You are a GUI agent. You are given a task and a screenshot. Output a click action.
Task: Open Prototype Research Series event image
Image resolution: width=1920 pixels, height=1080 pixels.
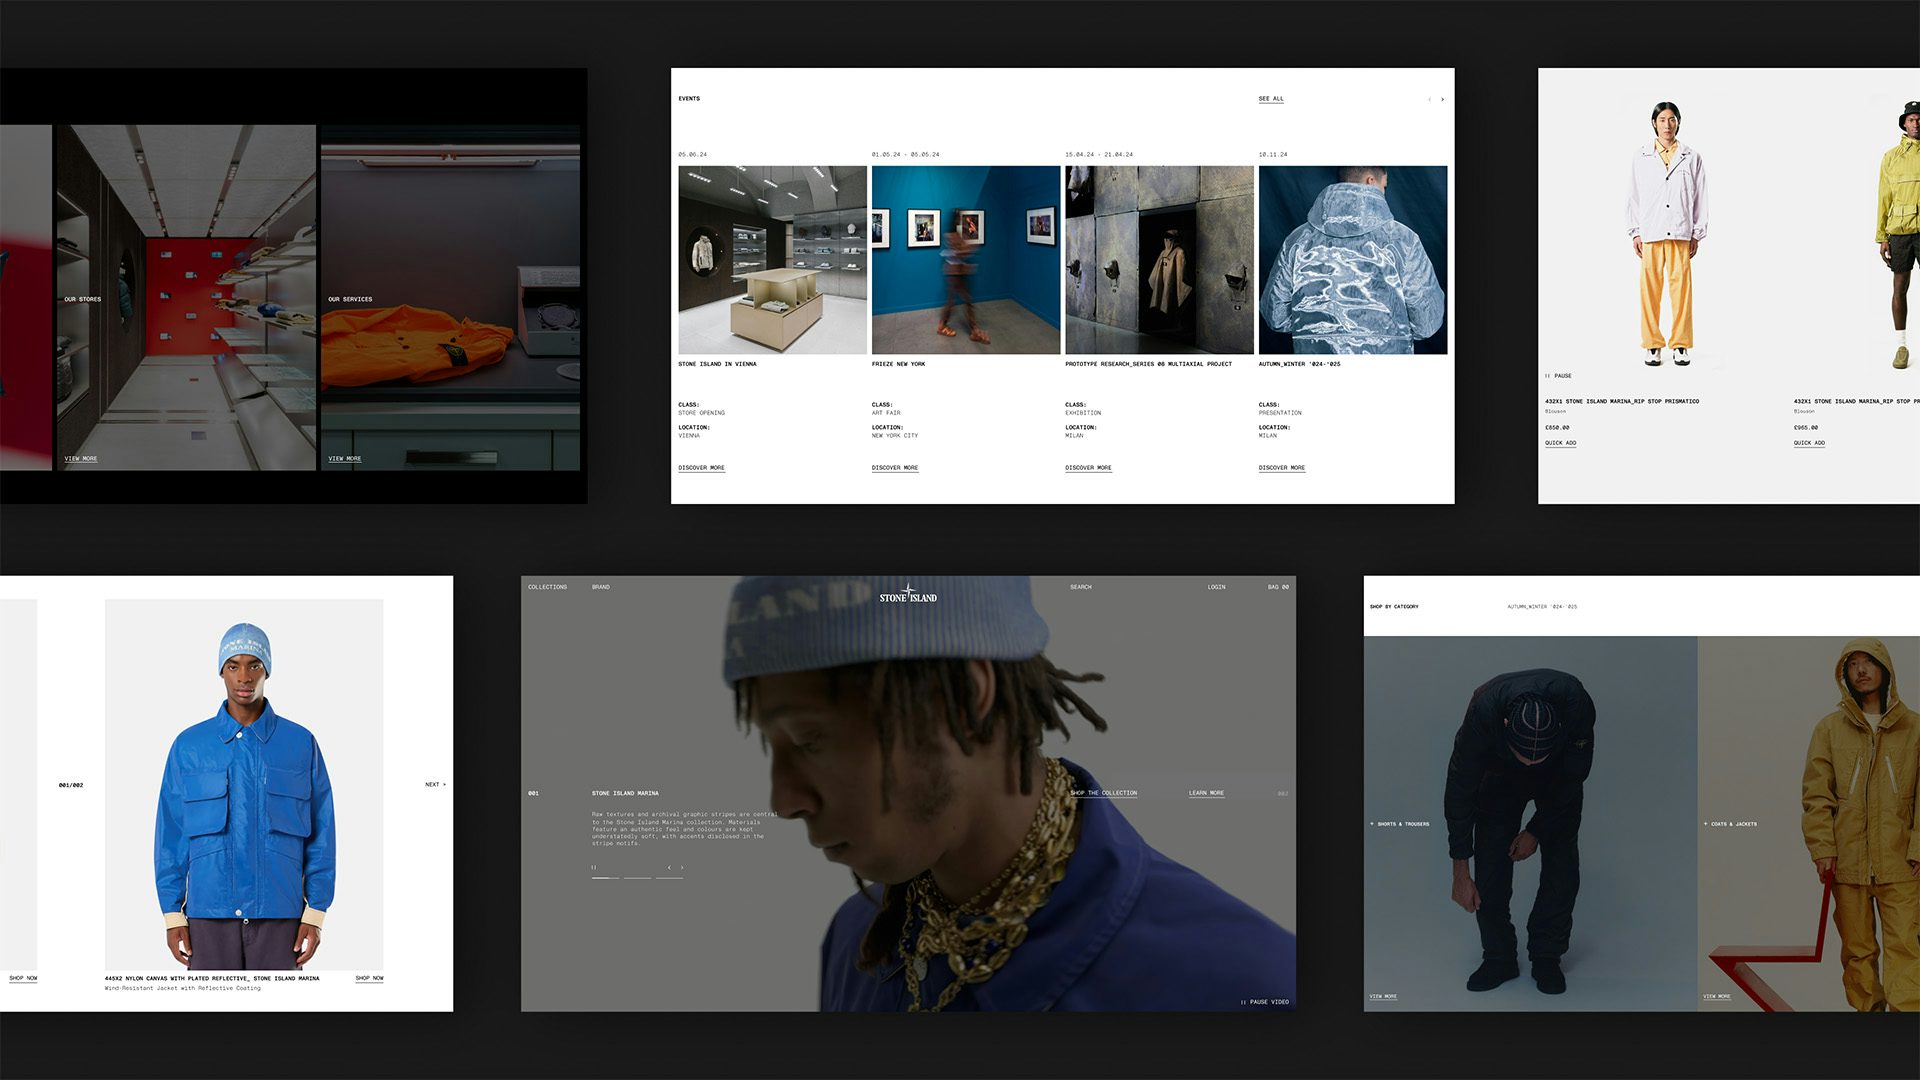point(1159,260)
